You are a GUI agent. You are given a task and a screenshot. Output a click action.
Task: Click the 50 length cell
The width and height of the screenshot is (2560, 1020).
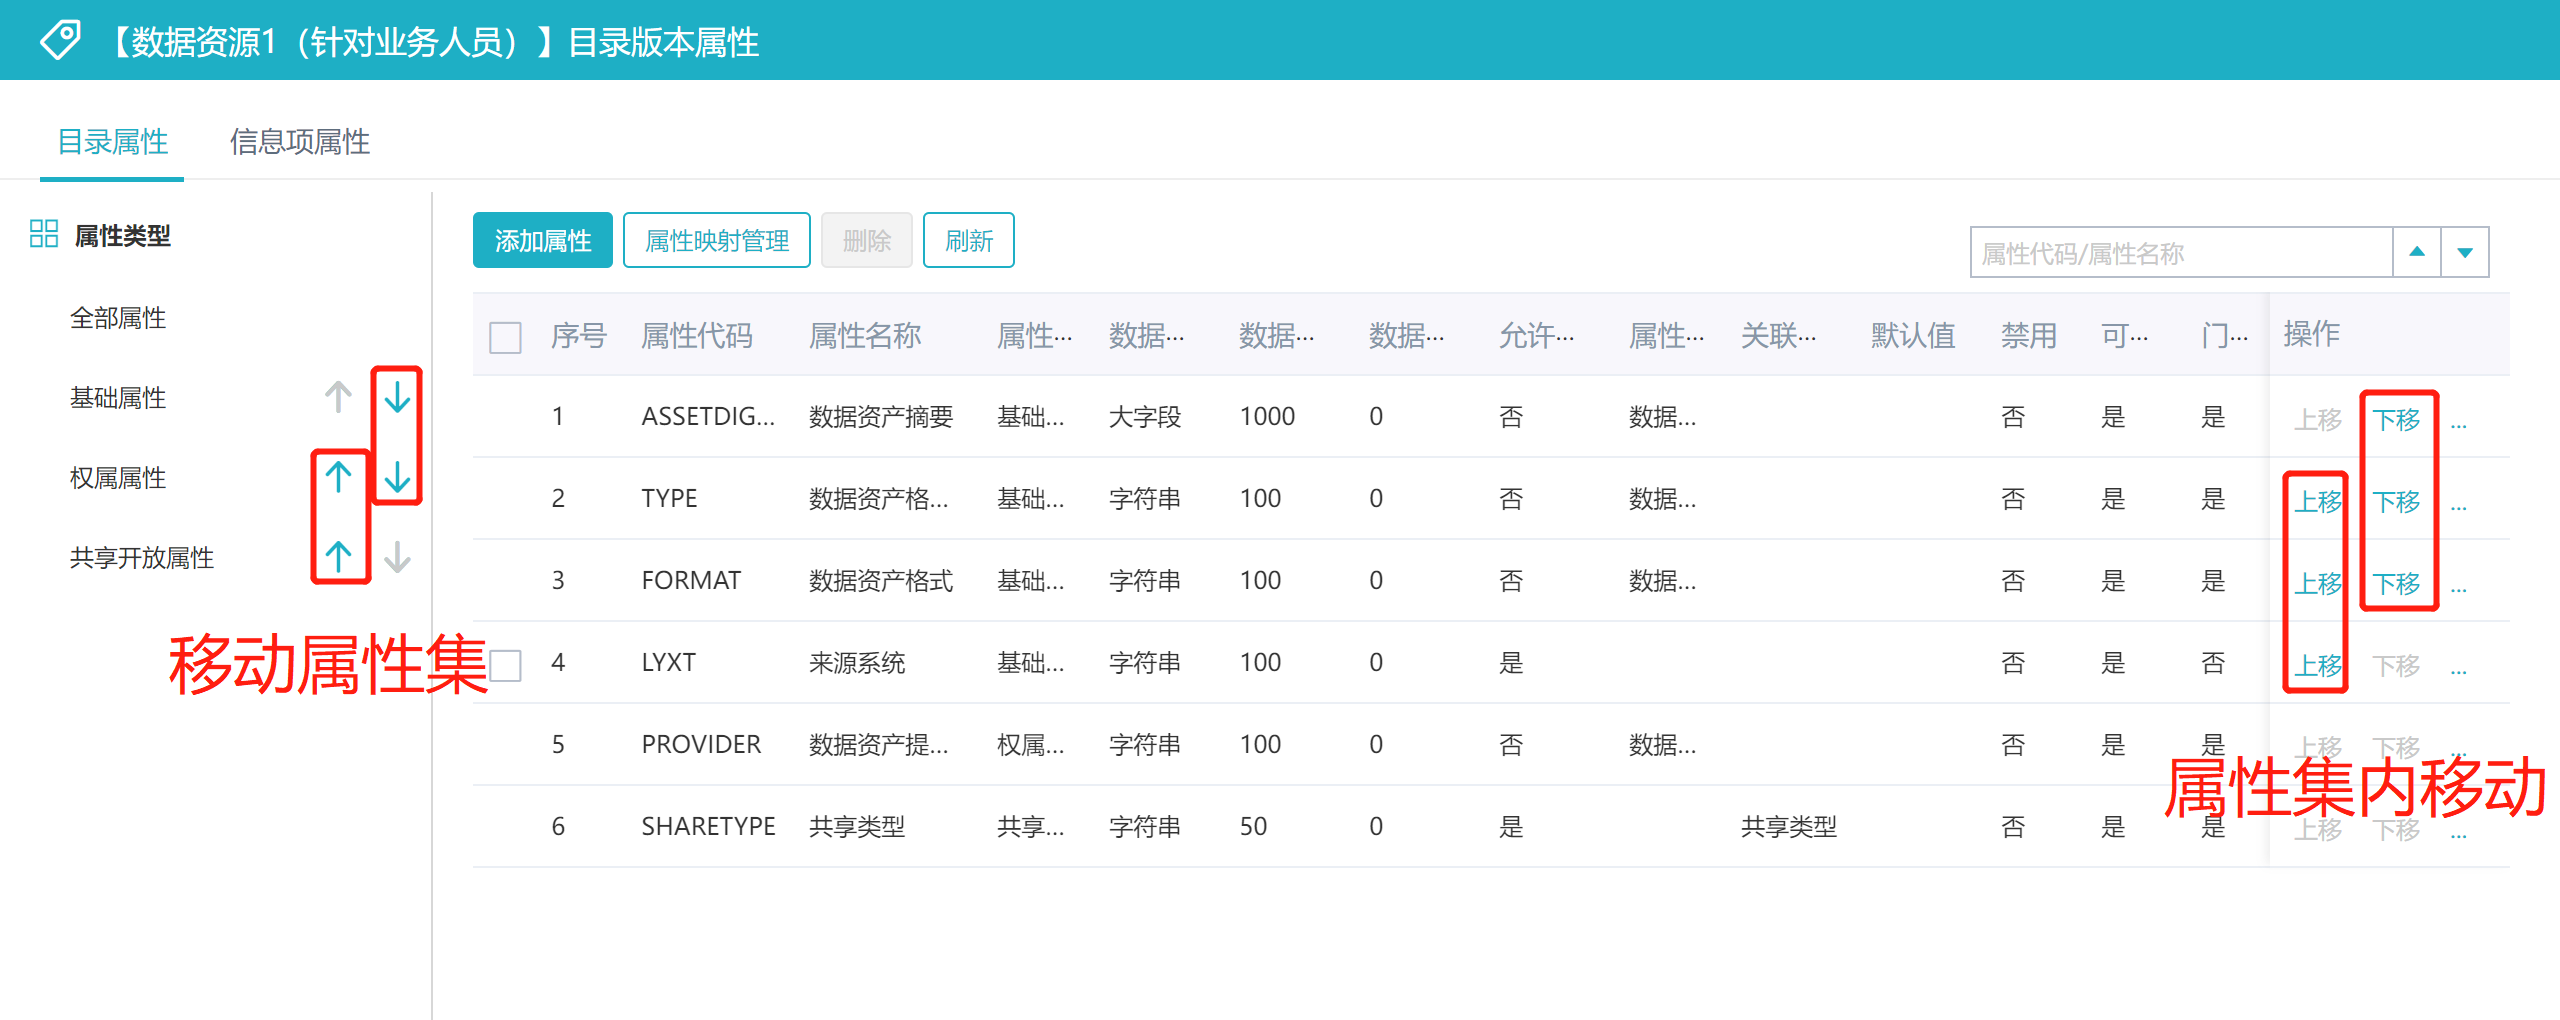point(1253,827)
